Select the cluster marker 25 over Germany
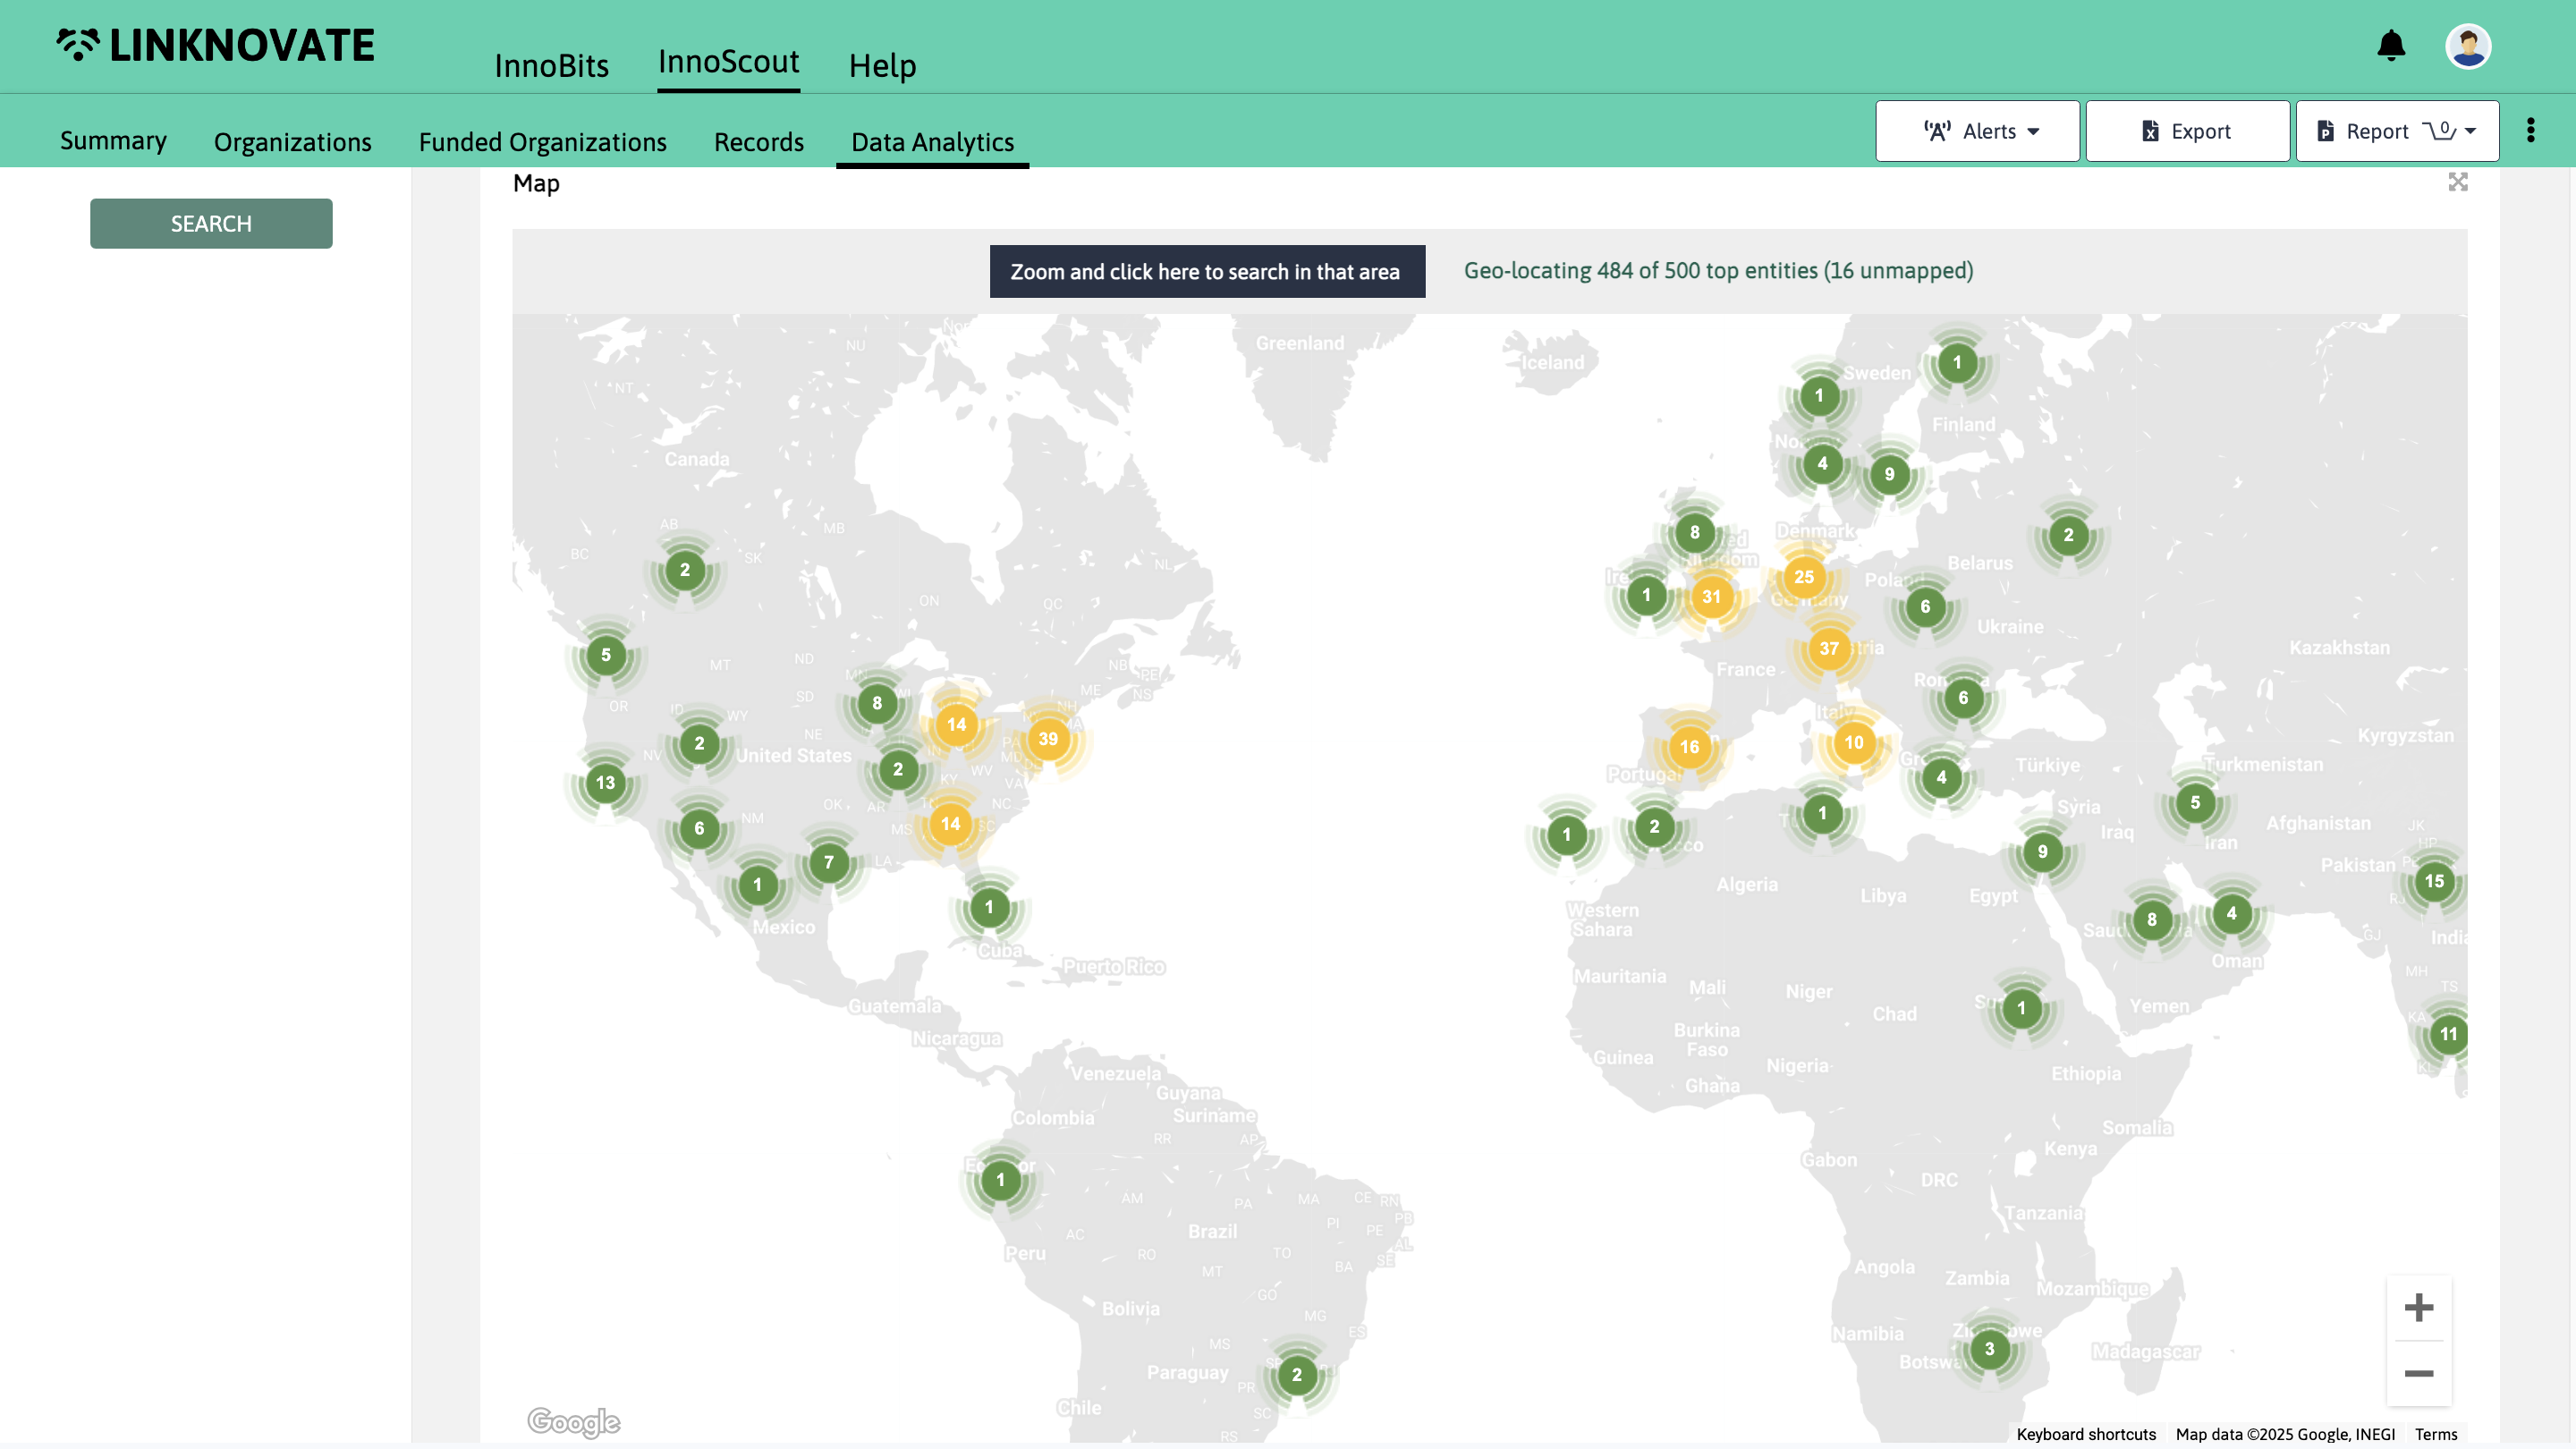The image size is (2576, 1449). coord(1804,577)
